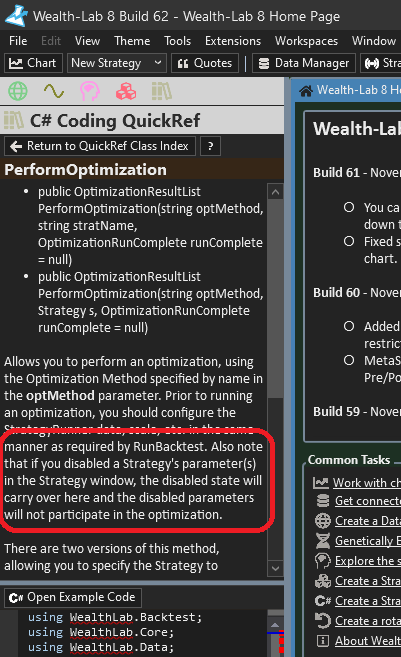Return to QuickRef Class Index
The image size is (401, 657).
(100, 146)
